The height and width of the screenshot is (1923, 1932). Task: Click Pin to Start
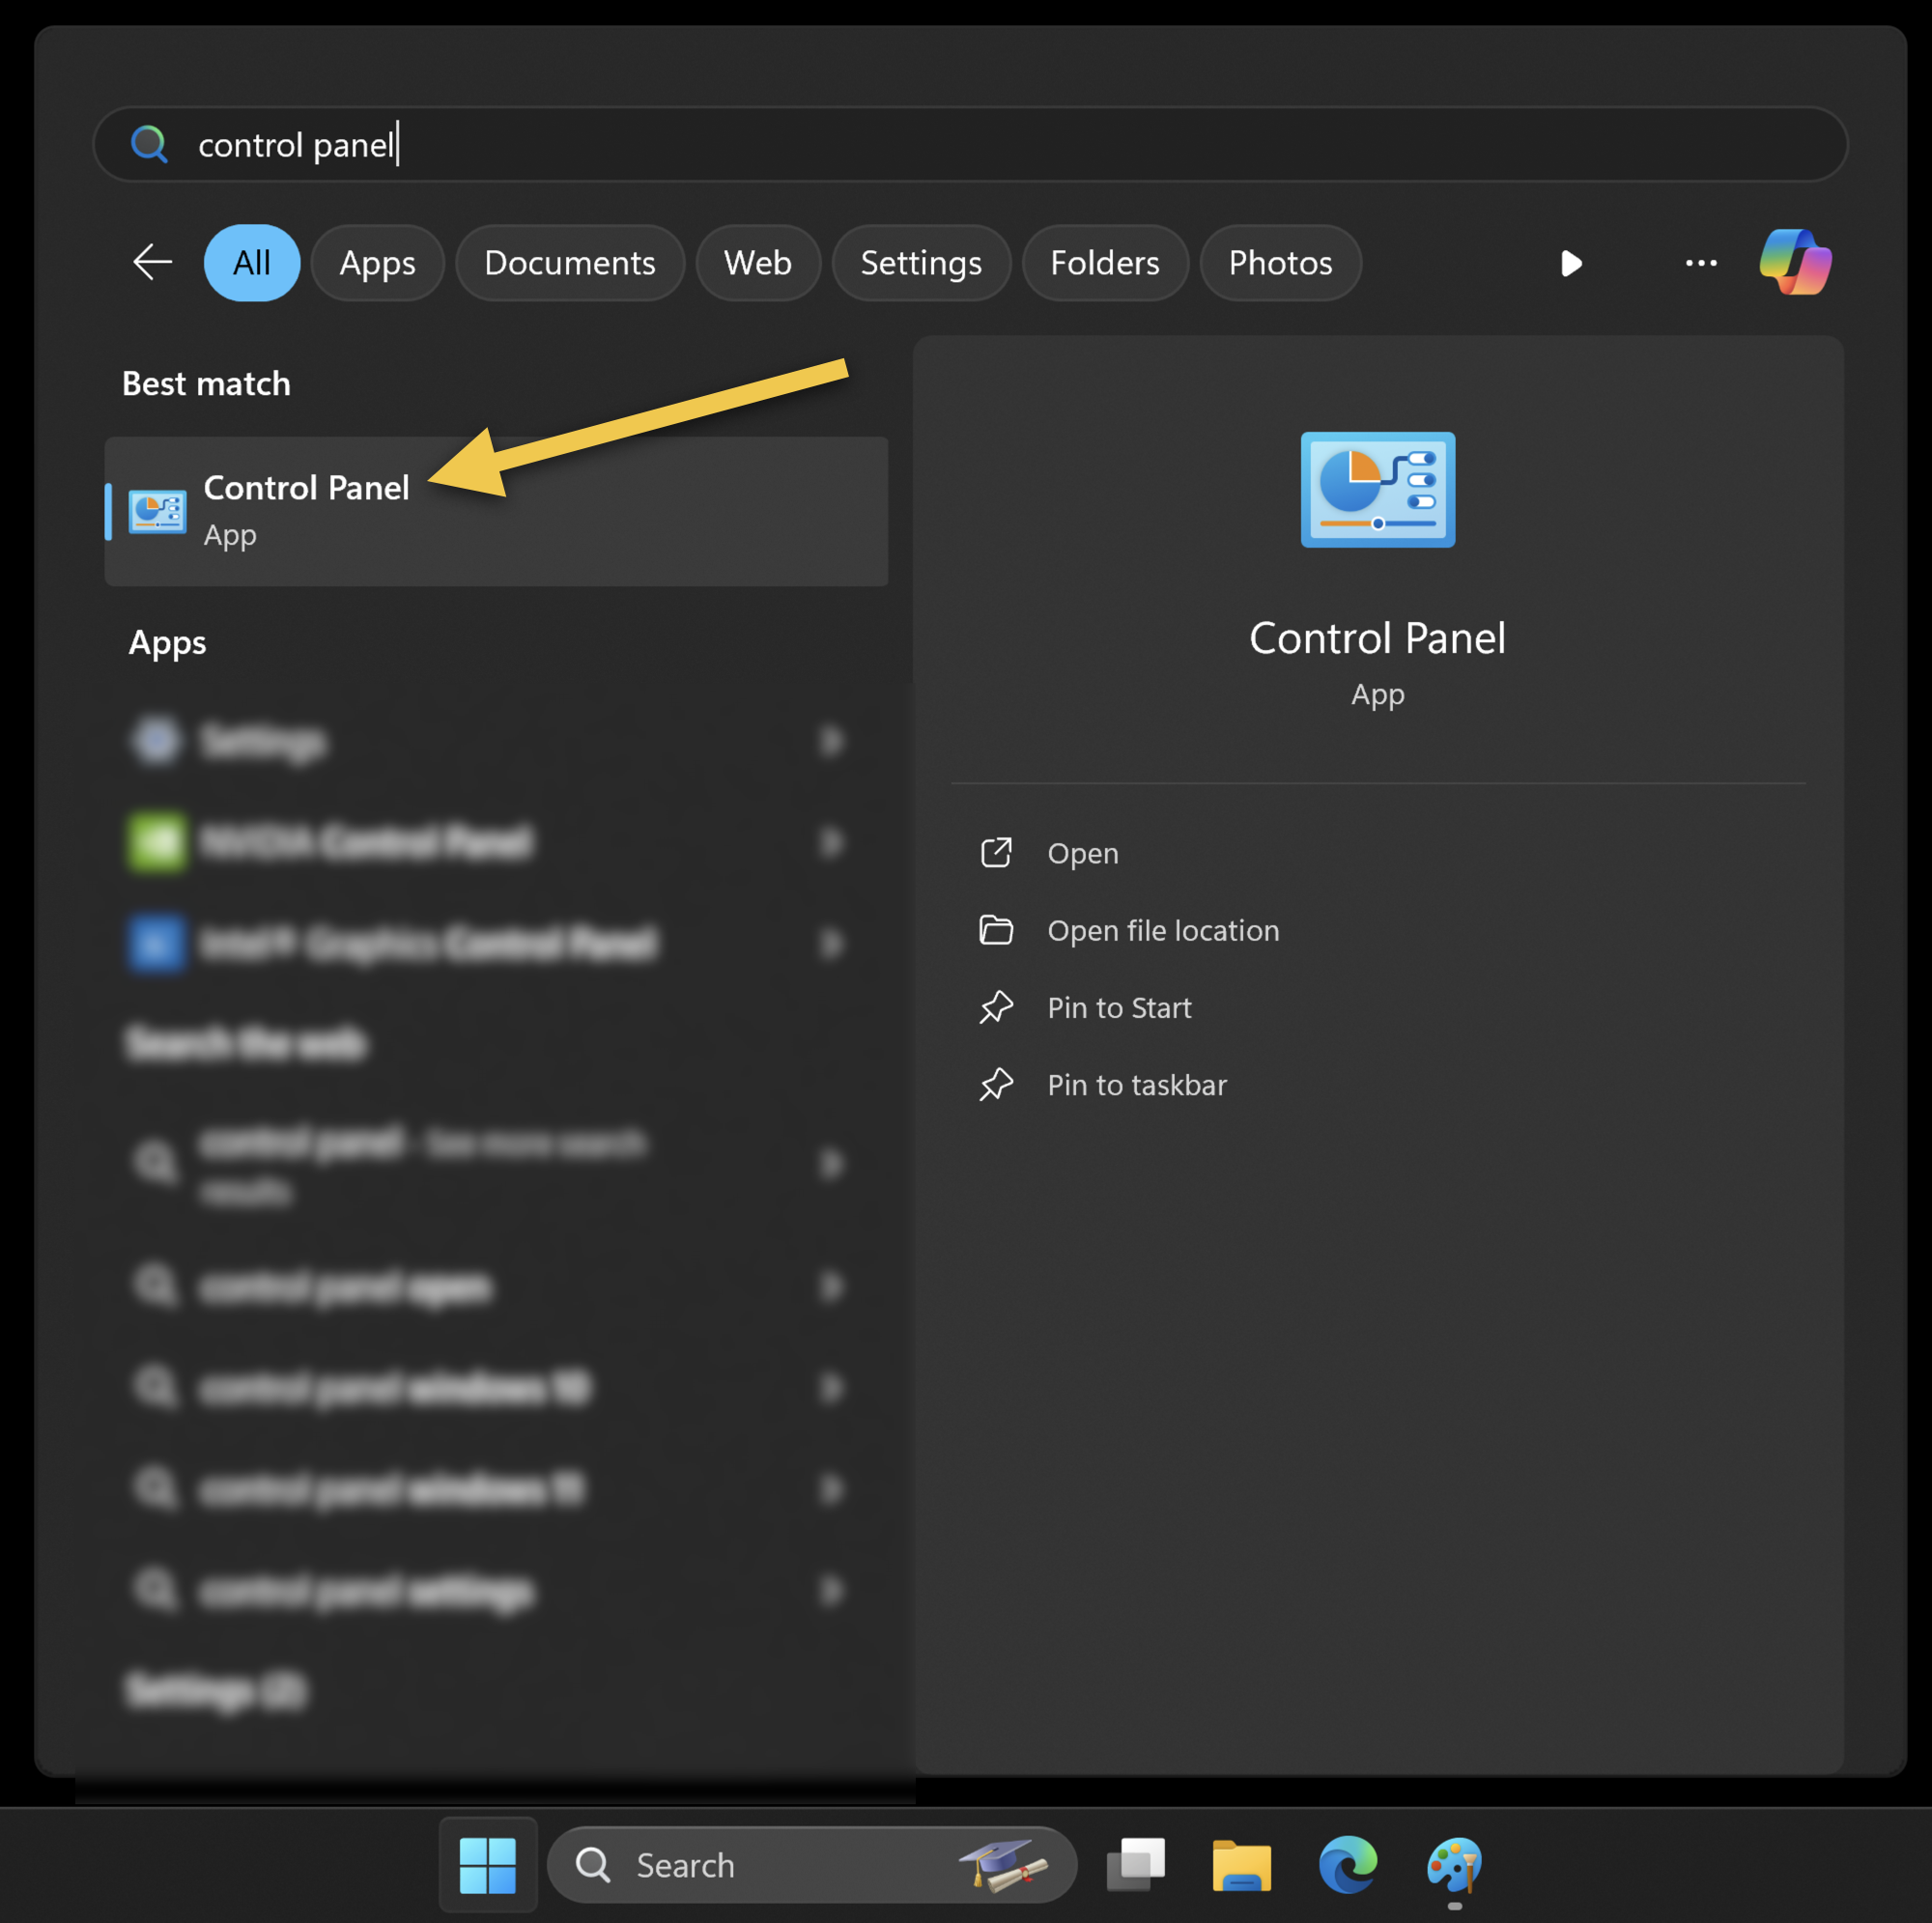pos(1118,1008)
